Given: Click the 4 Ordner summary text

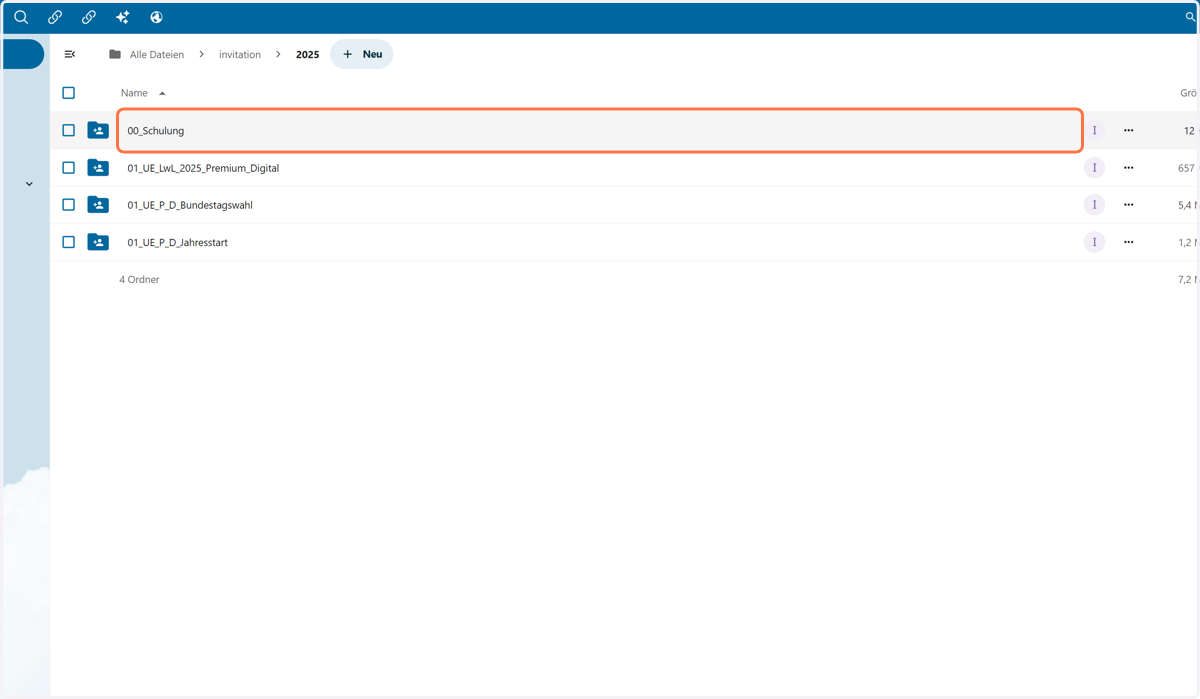Looking at the screenshot, I should tap(139, 279).
